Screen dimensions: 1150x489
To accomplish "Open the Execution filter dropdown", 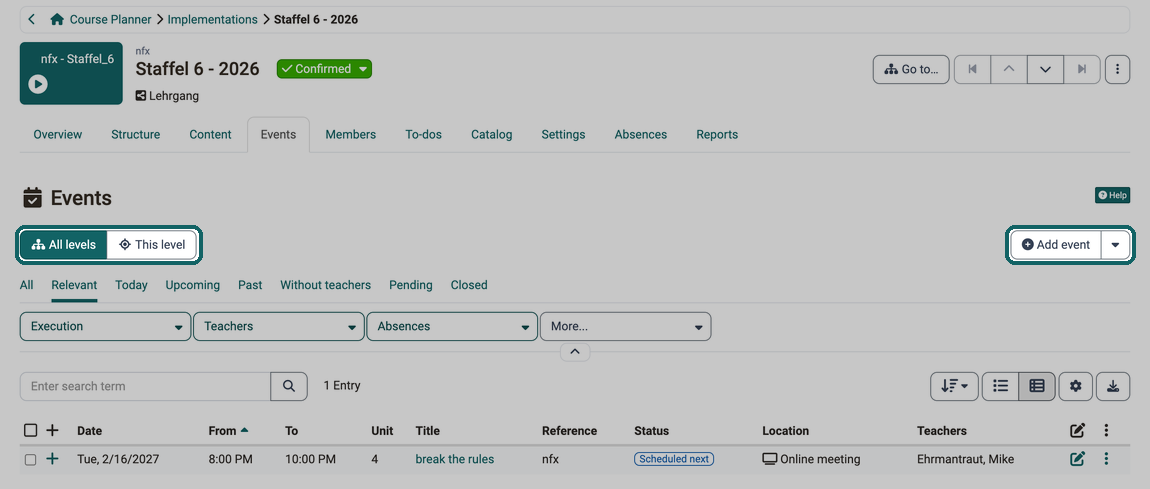I will pos(106,326).
